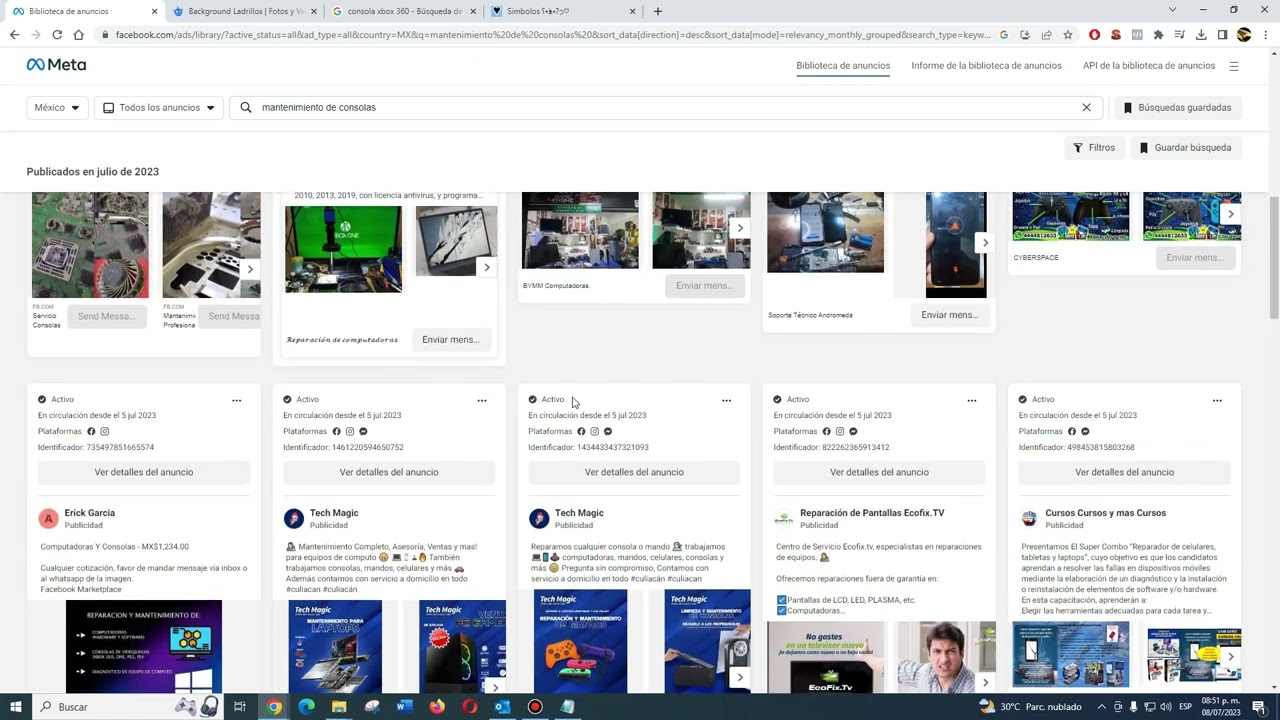
Task: Reload the page
Action: [57, 35]
